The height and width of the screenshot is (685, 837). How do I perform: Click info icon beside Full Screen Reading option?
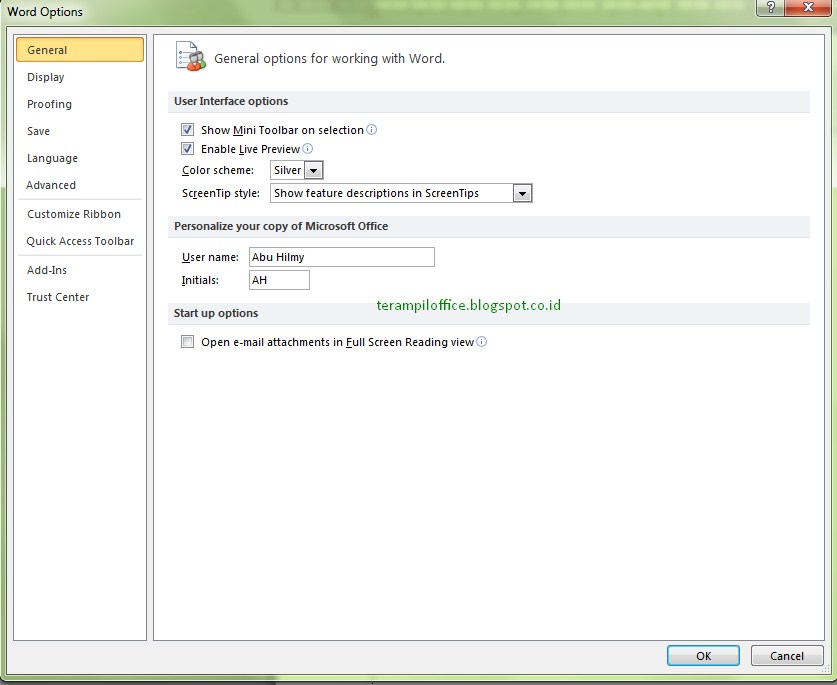(482, 341)
